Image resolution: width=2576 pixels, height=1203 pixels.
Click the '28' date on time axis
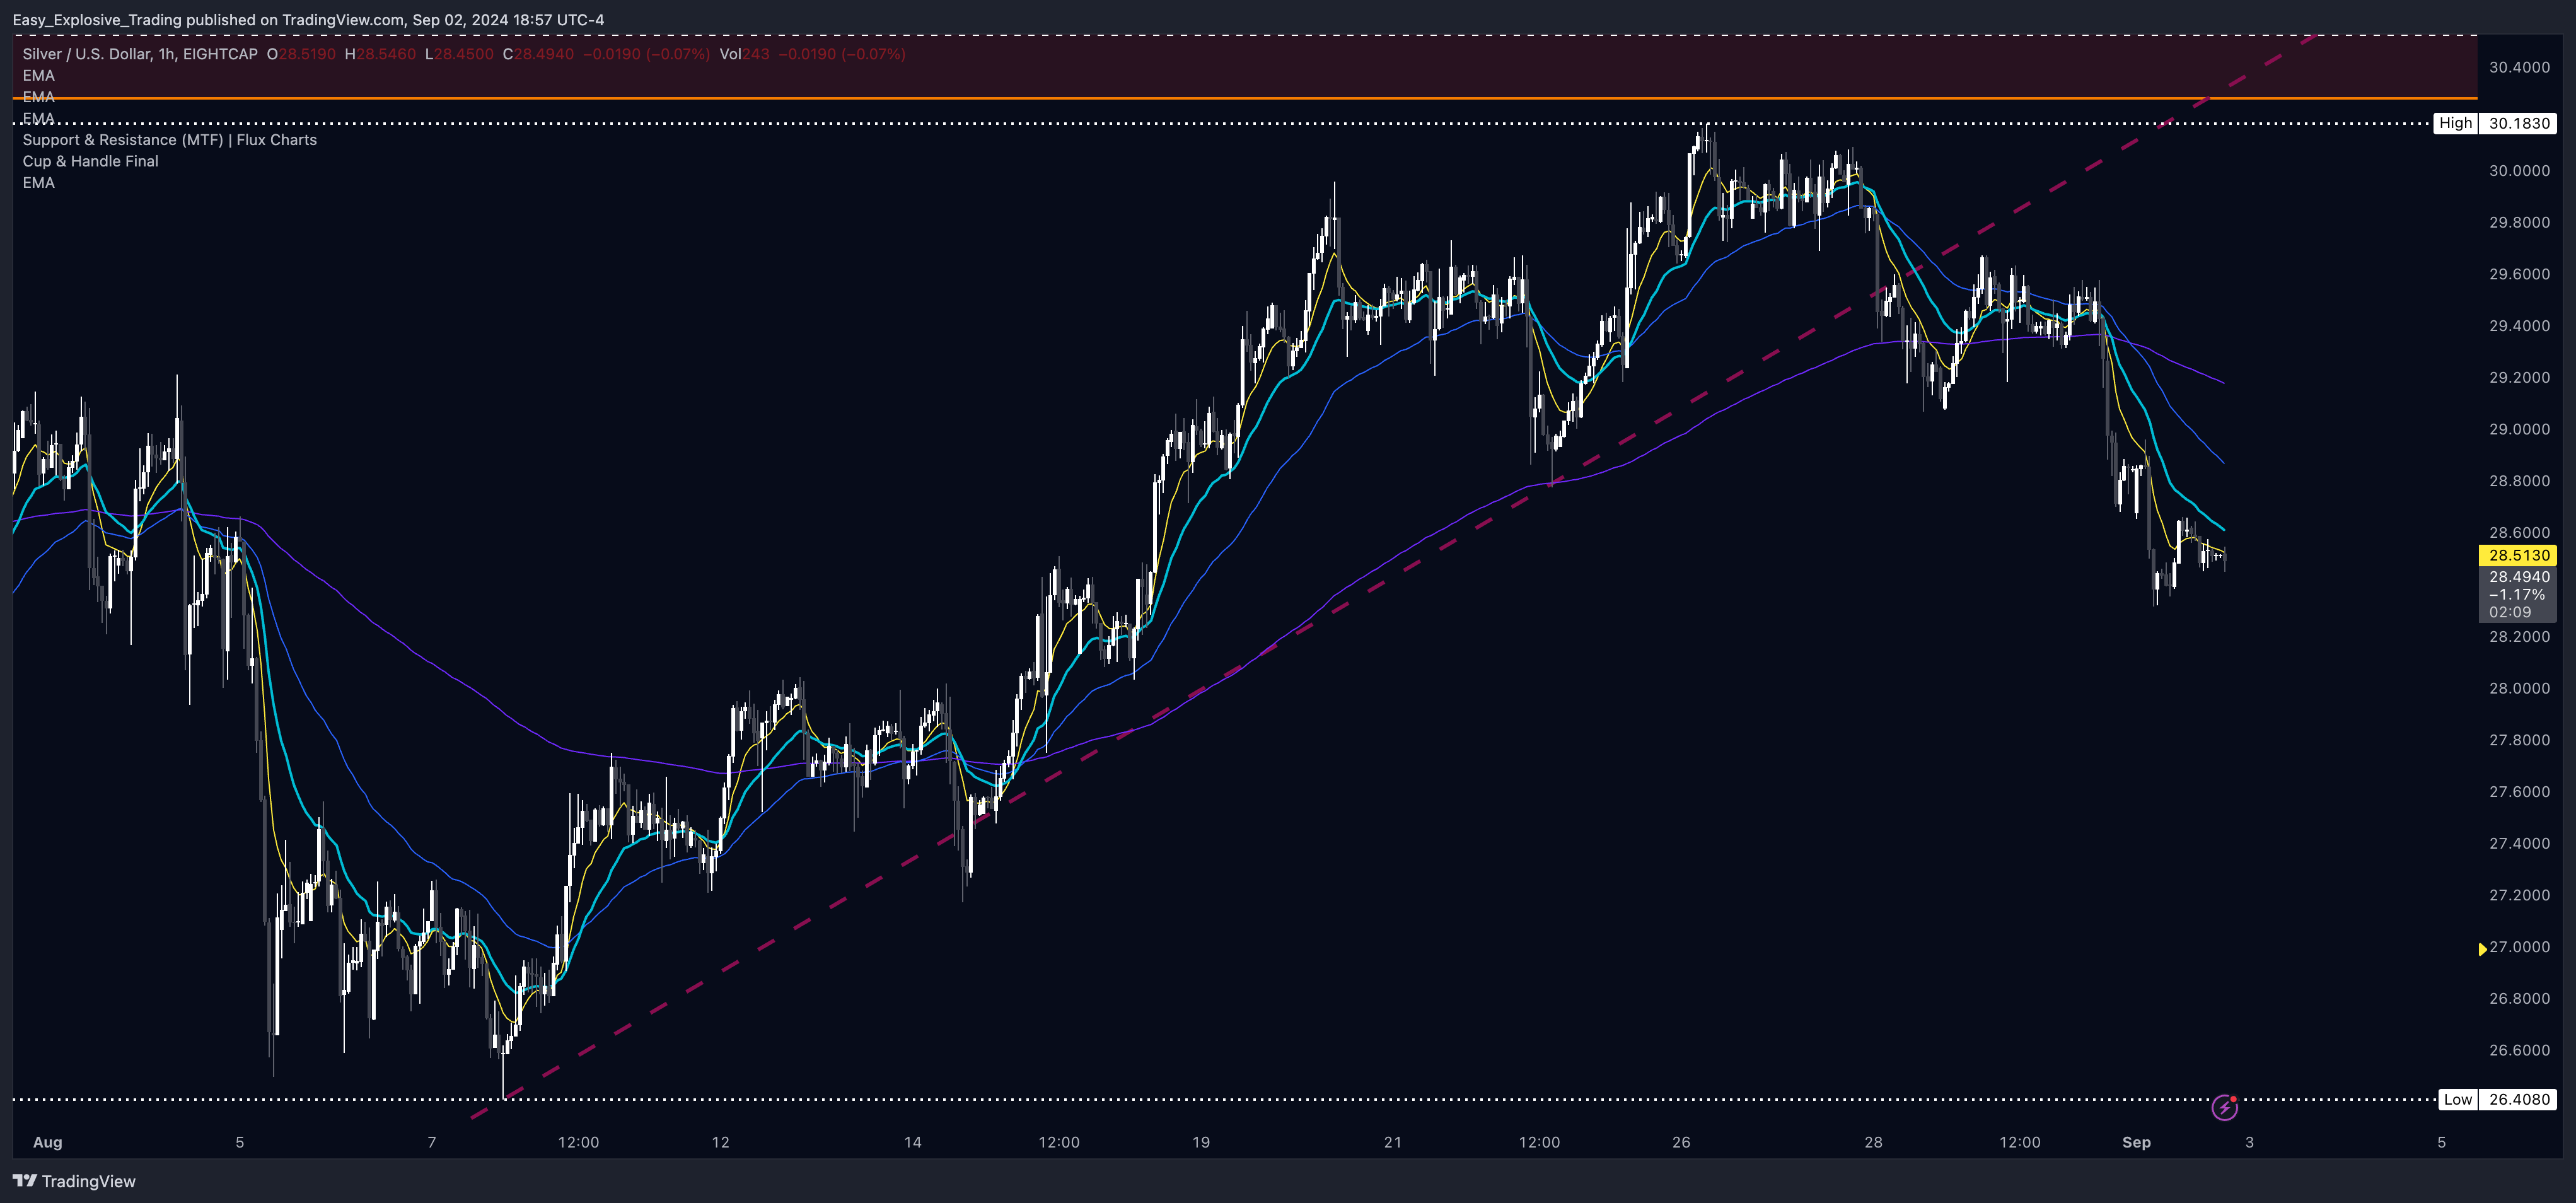pos(1873,1142)
